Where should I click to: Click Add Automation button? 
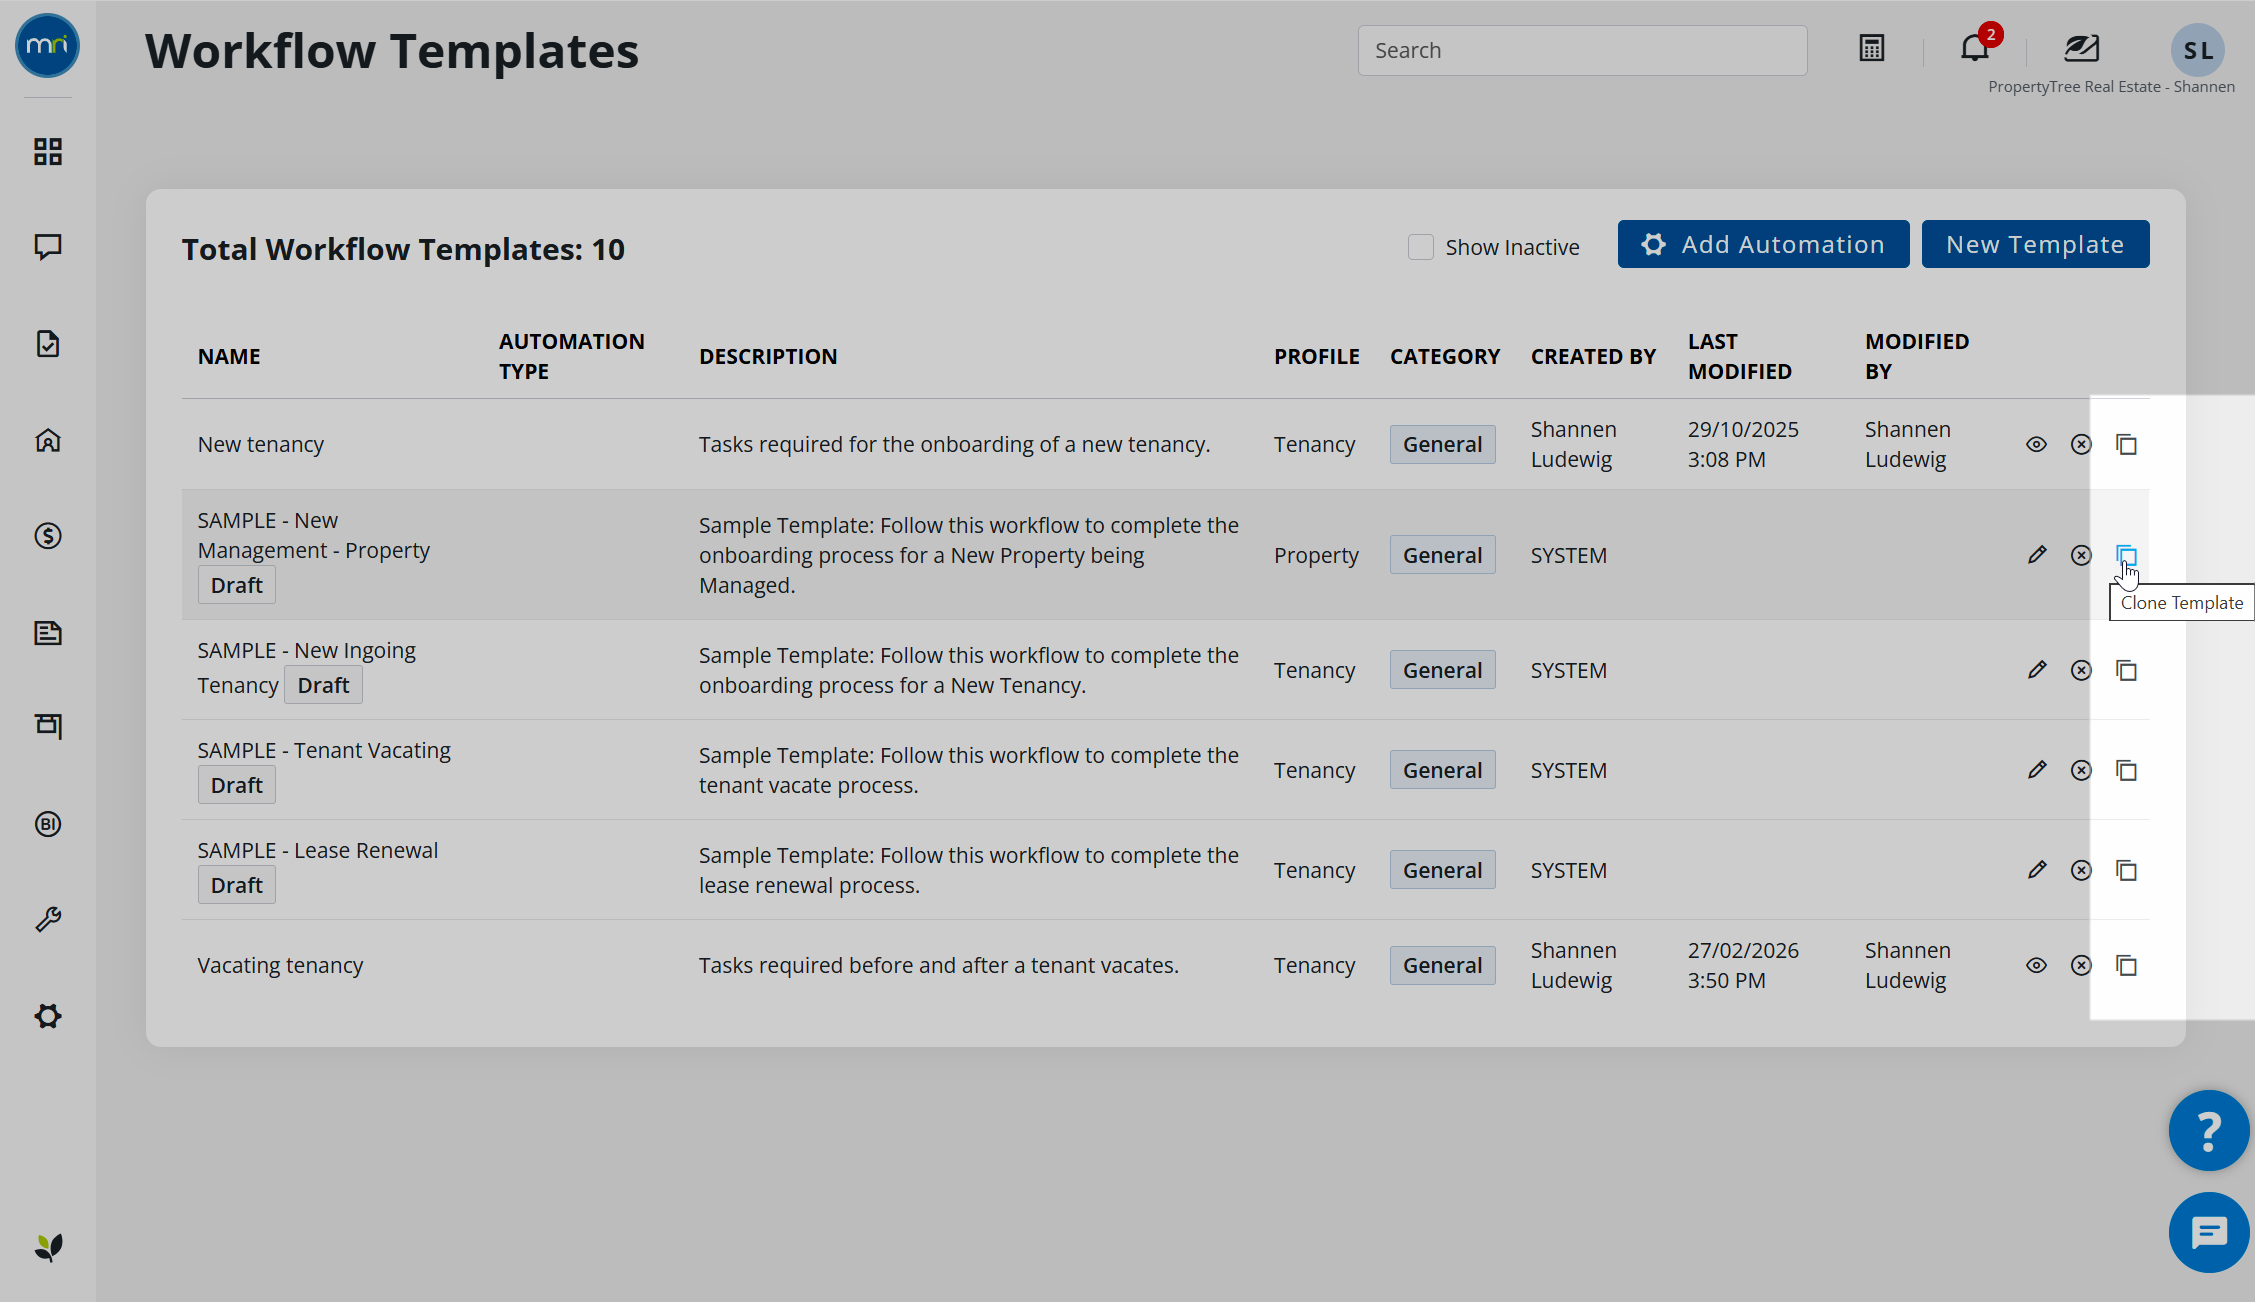(1763, 244)
